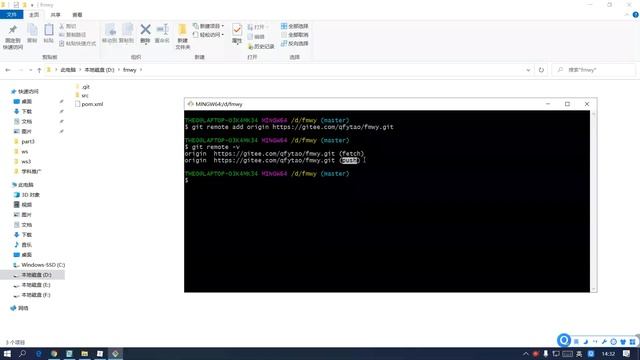Show hidden system tray icons chevron
This screenshot has height=360, width=640.
(525, 353)
